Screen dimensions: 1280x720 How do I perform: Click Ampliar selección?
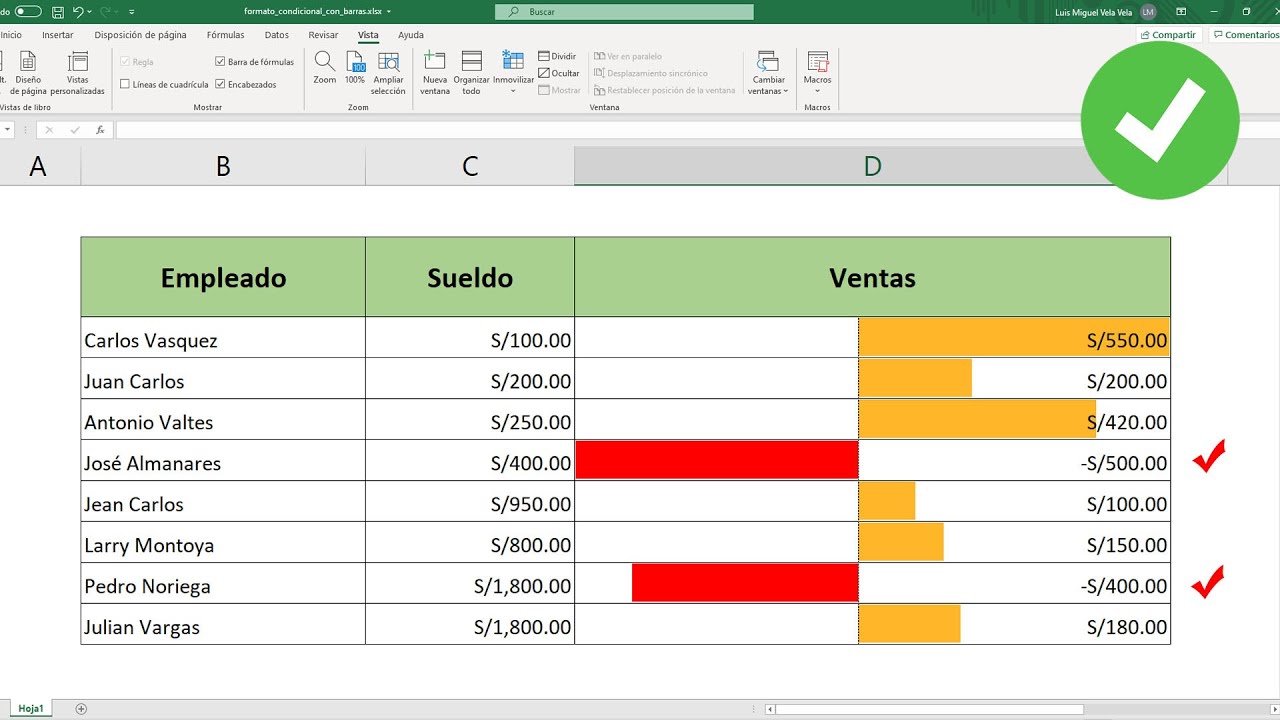tap(388, 73)
